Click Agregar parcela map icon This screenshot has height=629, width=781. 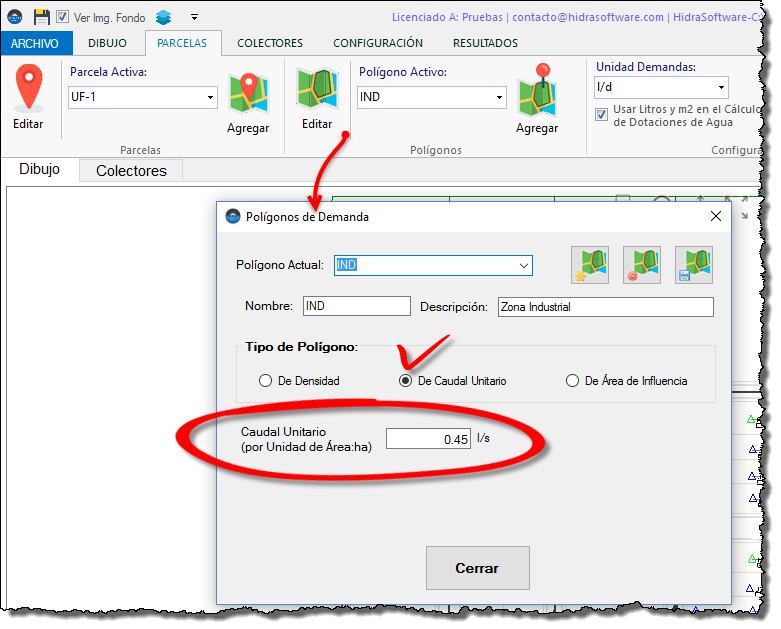click(248, 94)
